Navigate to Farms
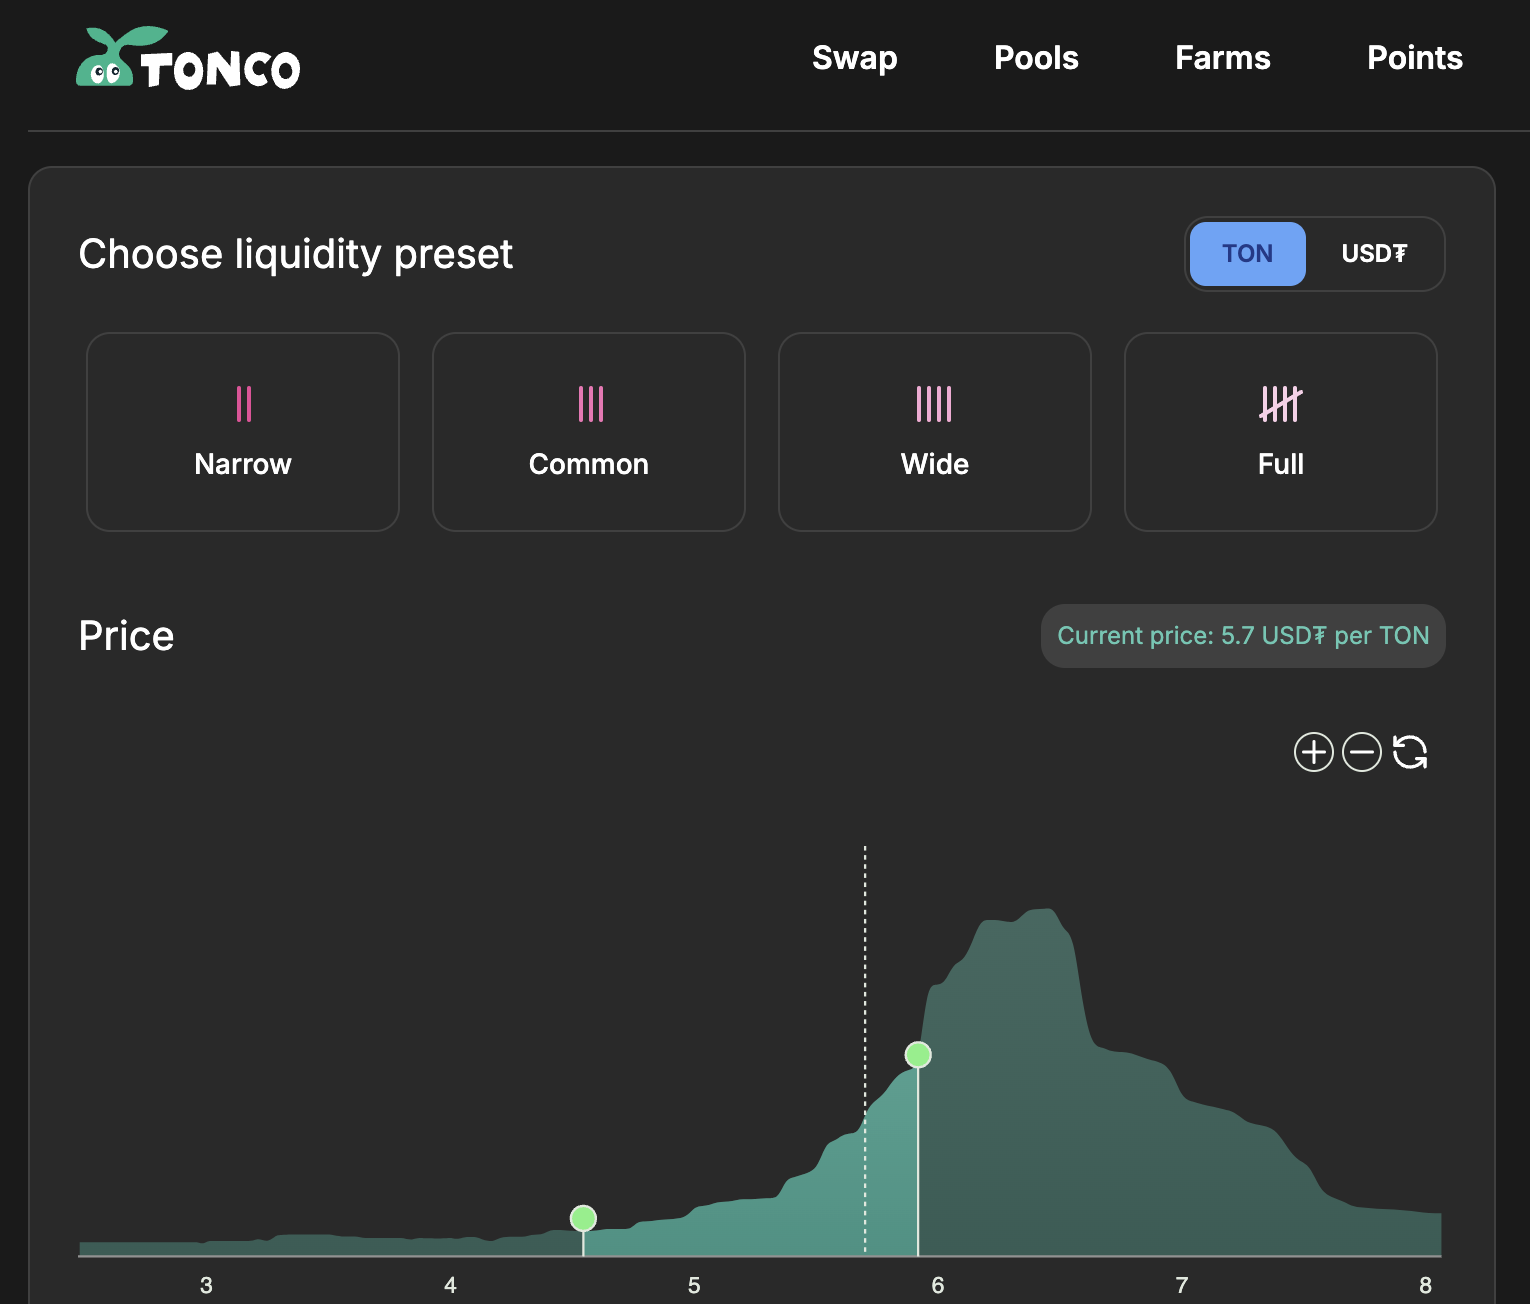Screen dimensions: 1530x1304 pyautogui.click(x=1222, y=58)
